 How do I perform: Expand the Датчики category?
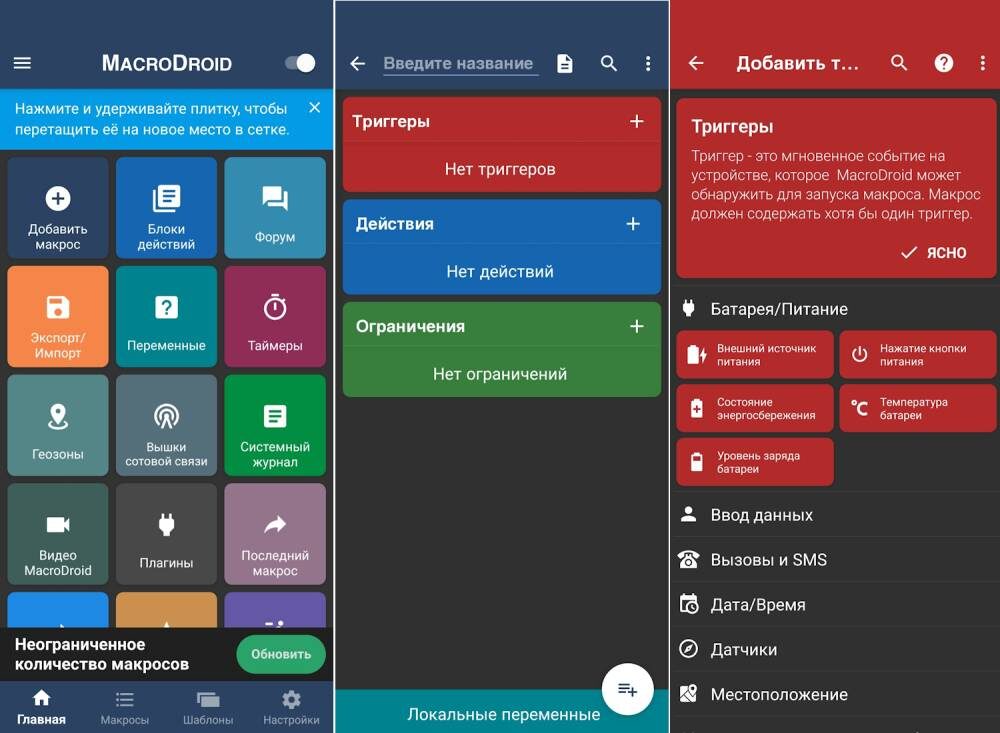pos(835,649)
